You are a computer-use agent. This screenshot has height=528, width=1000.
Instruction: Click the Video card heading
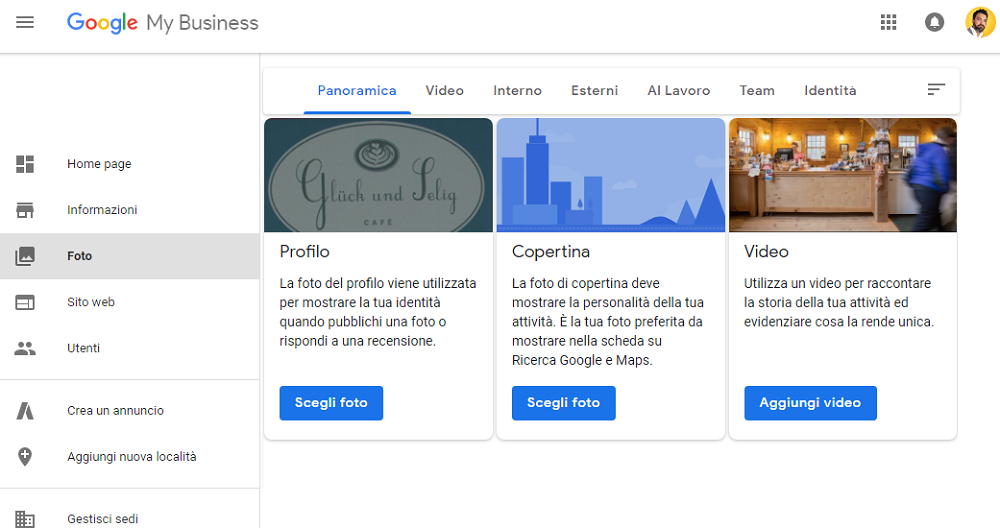pyautogui.click(x=766, y=252)
